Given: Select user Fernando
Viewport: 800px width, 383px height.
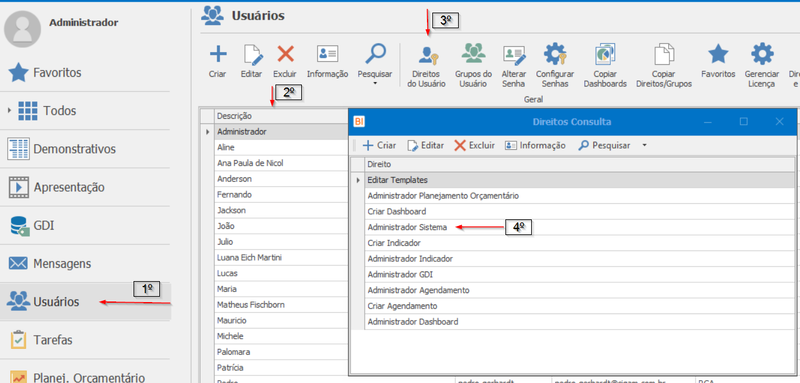Looking at the screenshot, I should (281, 195).
